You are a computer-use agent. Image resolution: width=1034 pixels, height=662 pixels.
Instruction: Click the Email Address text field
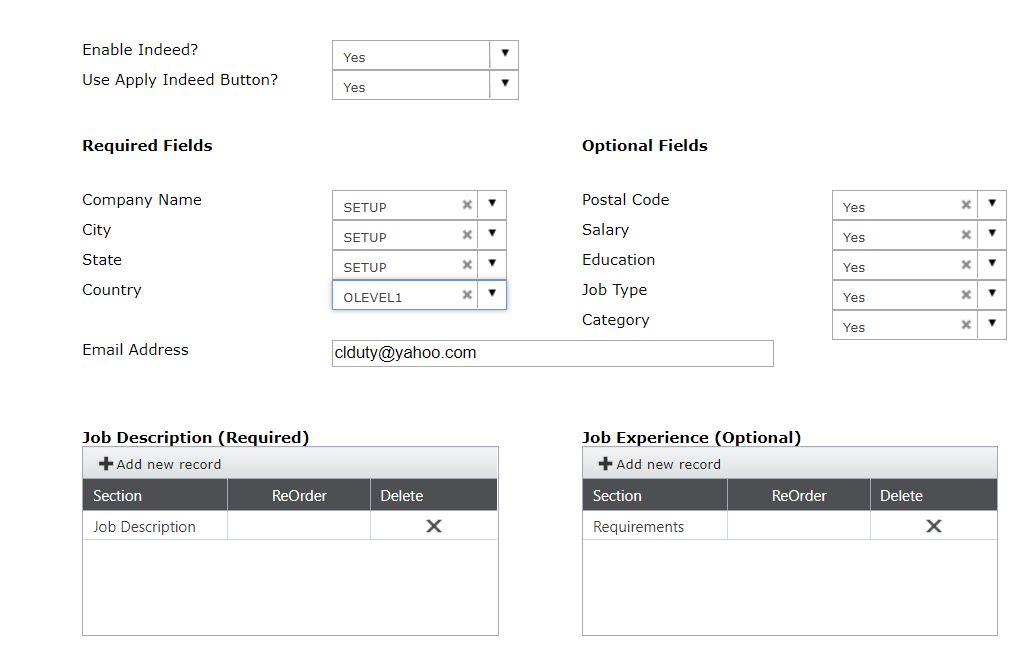click(x=552, y=353)
